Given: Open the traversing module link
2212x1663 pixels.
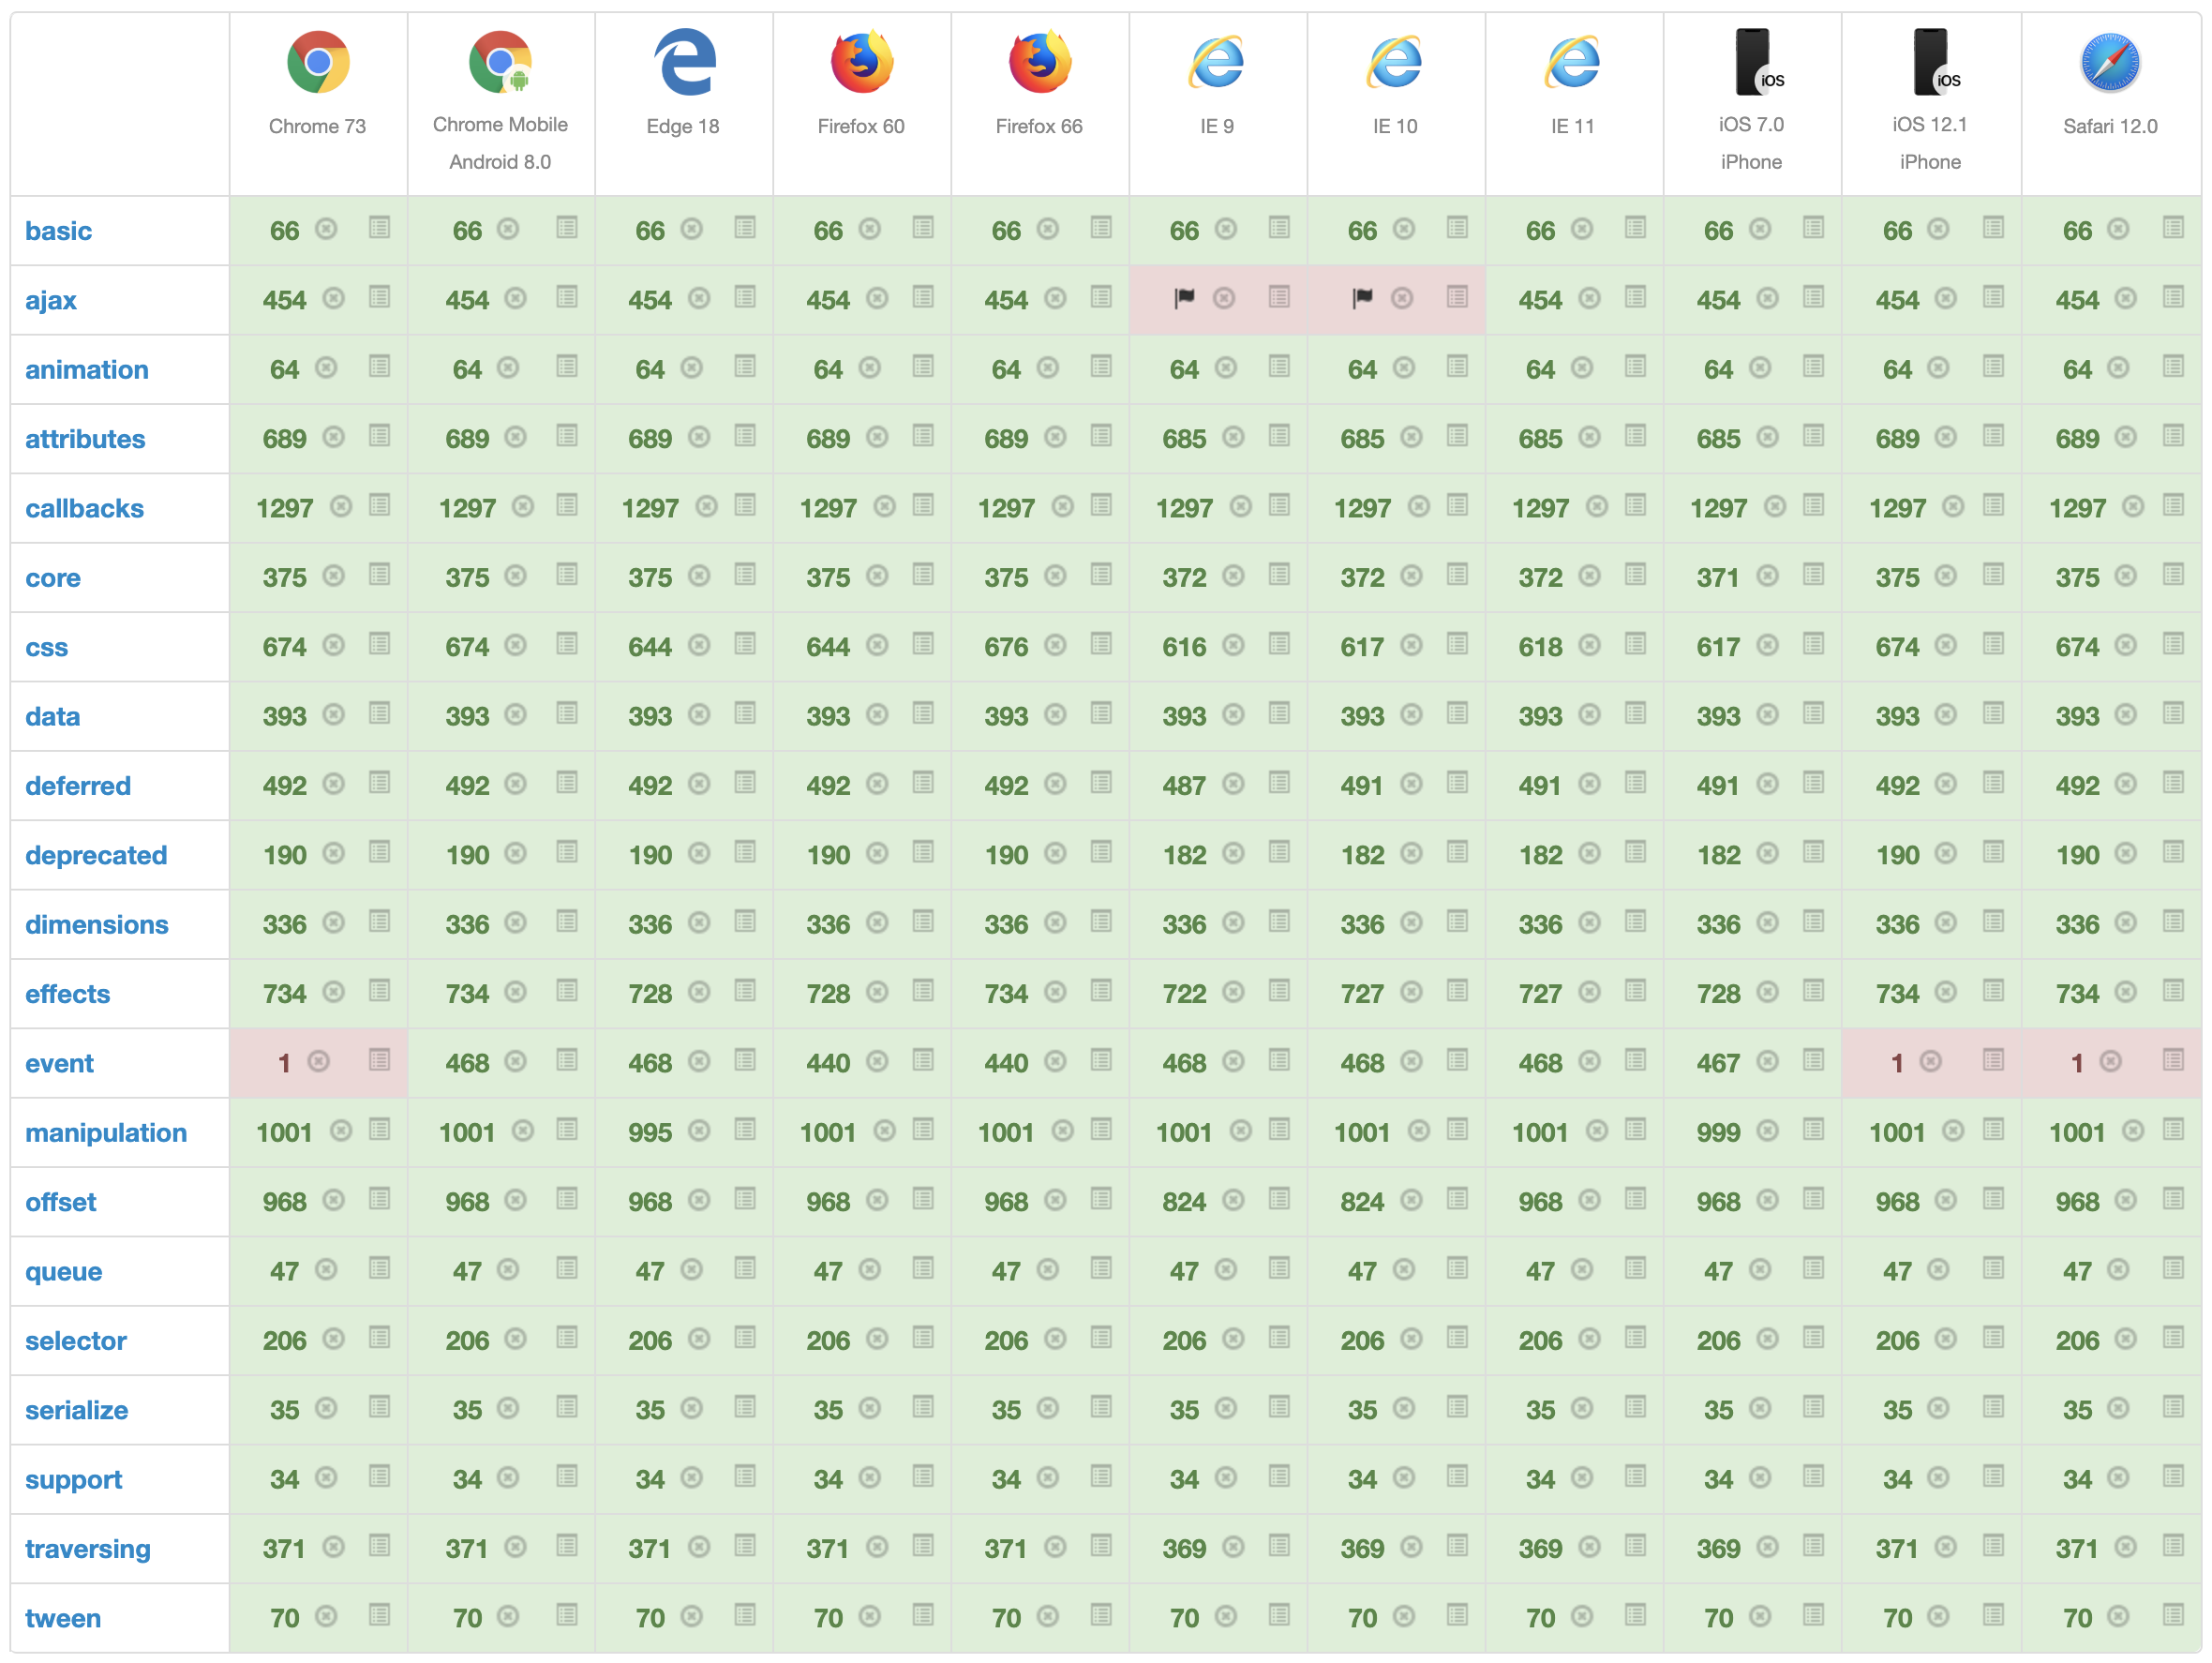Looking at the screenshot, I should [88, 1548].
